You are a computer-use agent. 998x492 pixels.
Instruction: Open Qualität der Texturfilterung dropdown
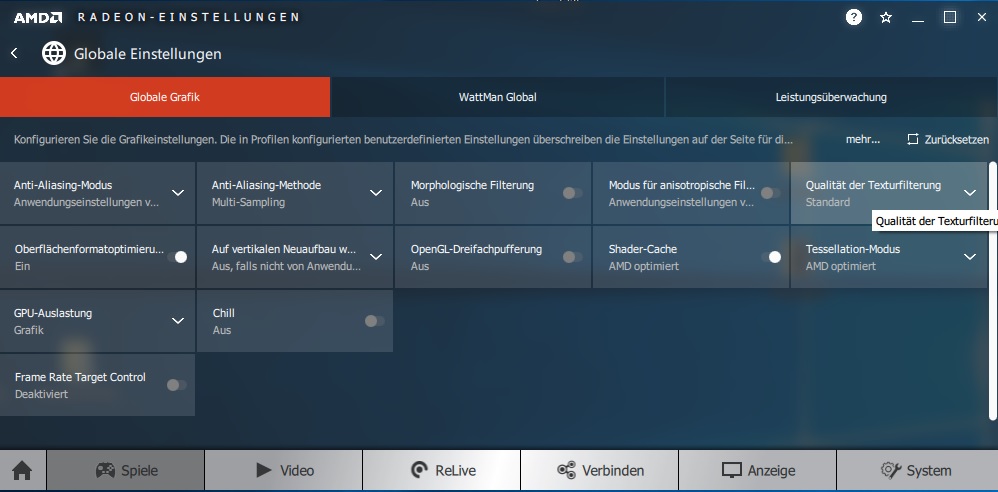point(969,193)
